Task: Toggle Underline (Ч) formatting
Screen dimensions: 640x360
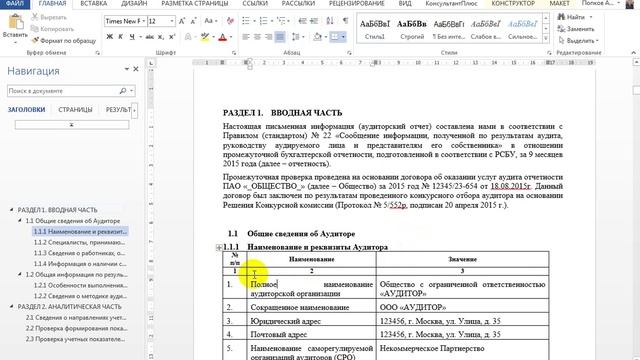Action: (x=132, y=37)
